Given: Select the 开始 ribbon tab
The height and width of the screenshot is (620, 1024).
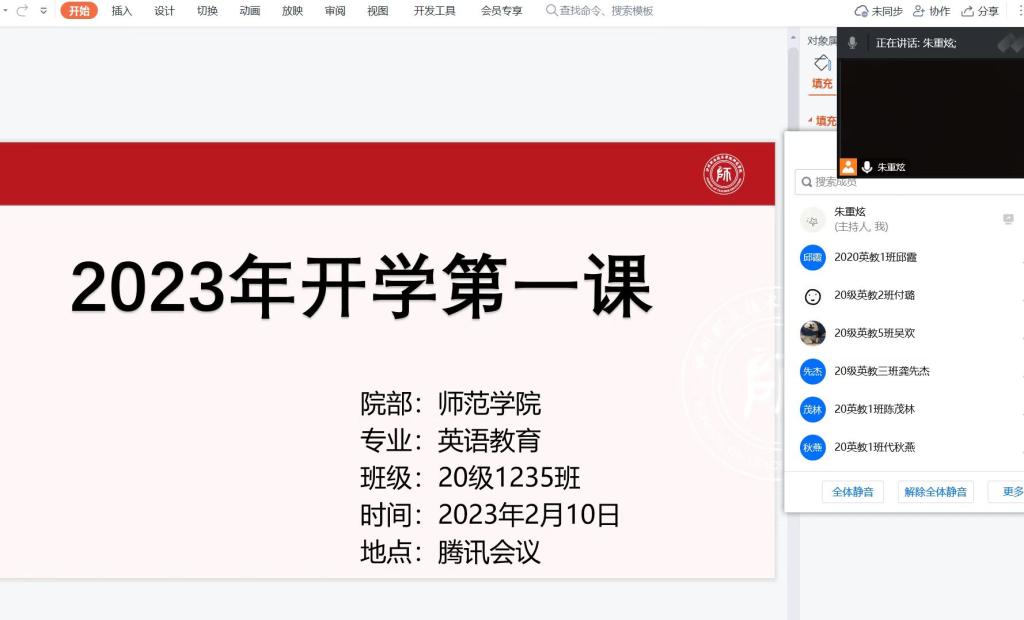Looking at the screenshot, I should 79,11.
